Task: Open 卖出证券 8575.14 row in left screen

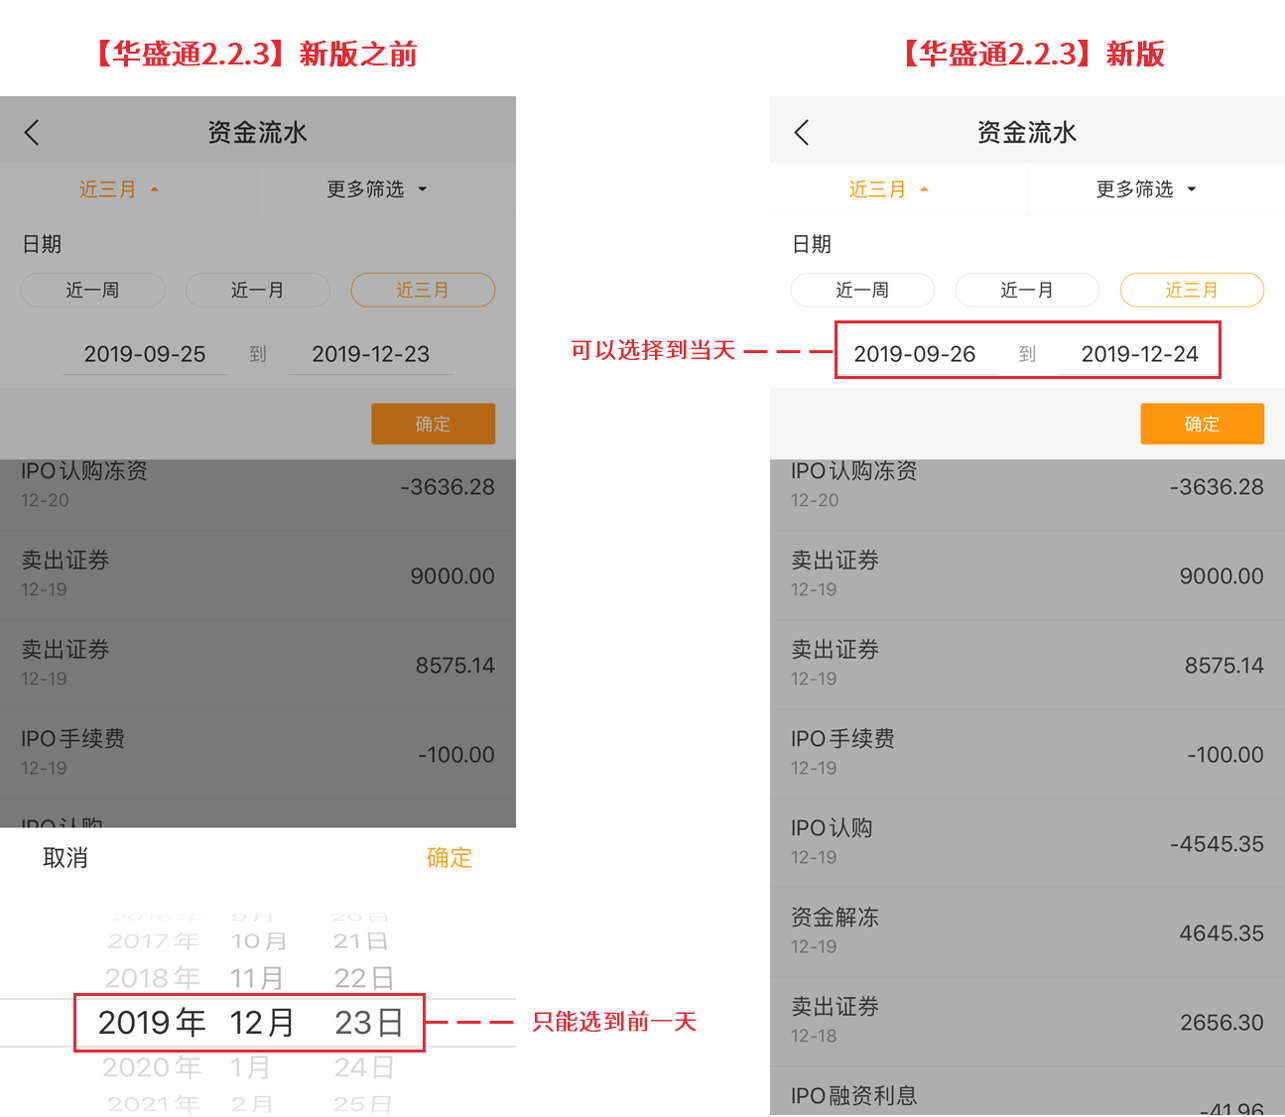Action: coord(258,664)
